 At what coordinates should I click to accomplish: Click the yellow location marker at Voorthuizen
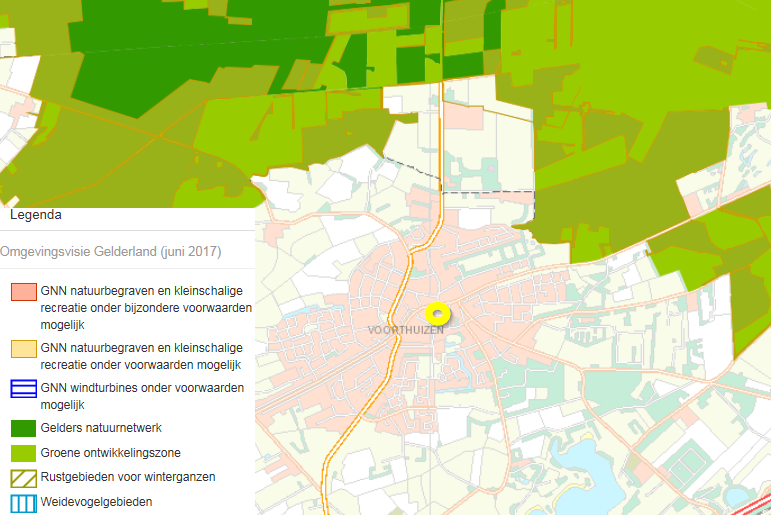pos(437,313)
